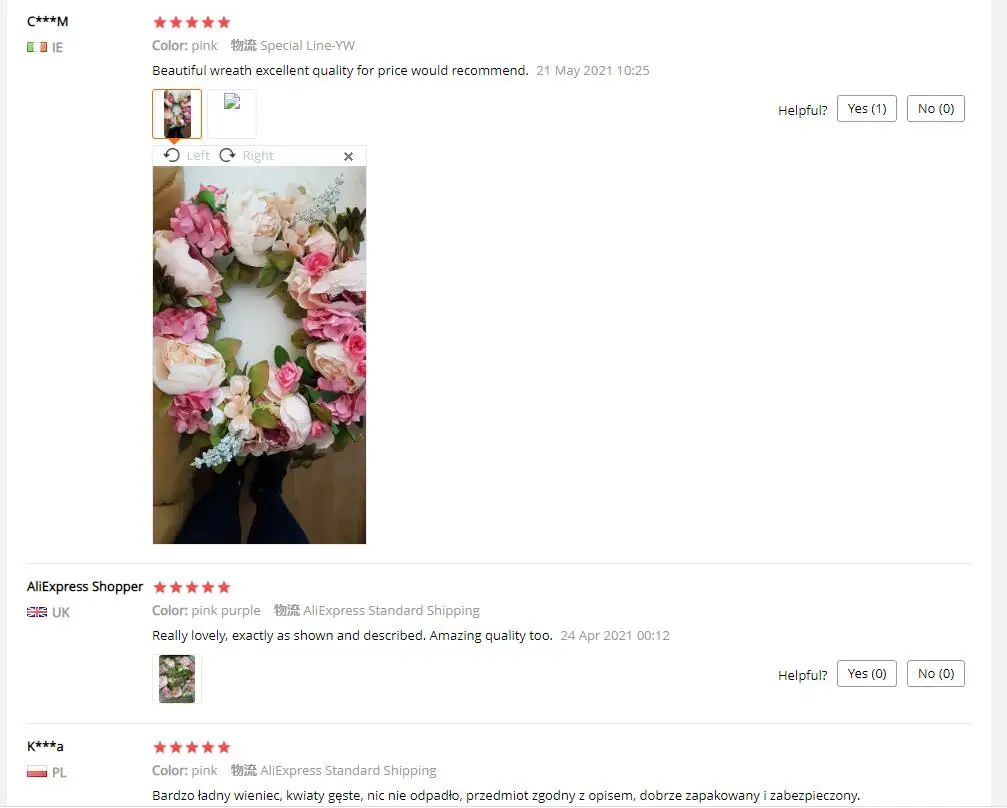Vote No (0) on the UK shopper's review
The width and height of the screenshot is (1007, 808).
click(936, 674)
